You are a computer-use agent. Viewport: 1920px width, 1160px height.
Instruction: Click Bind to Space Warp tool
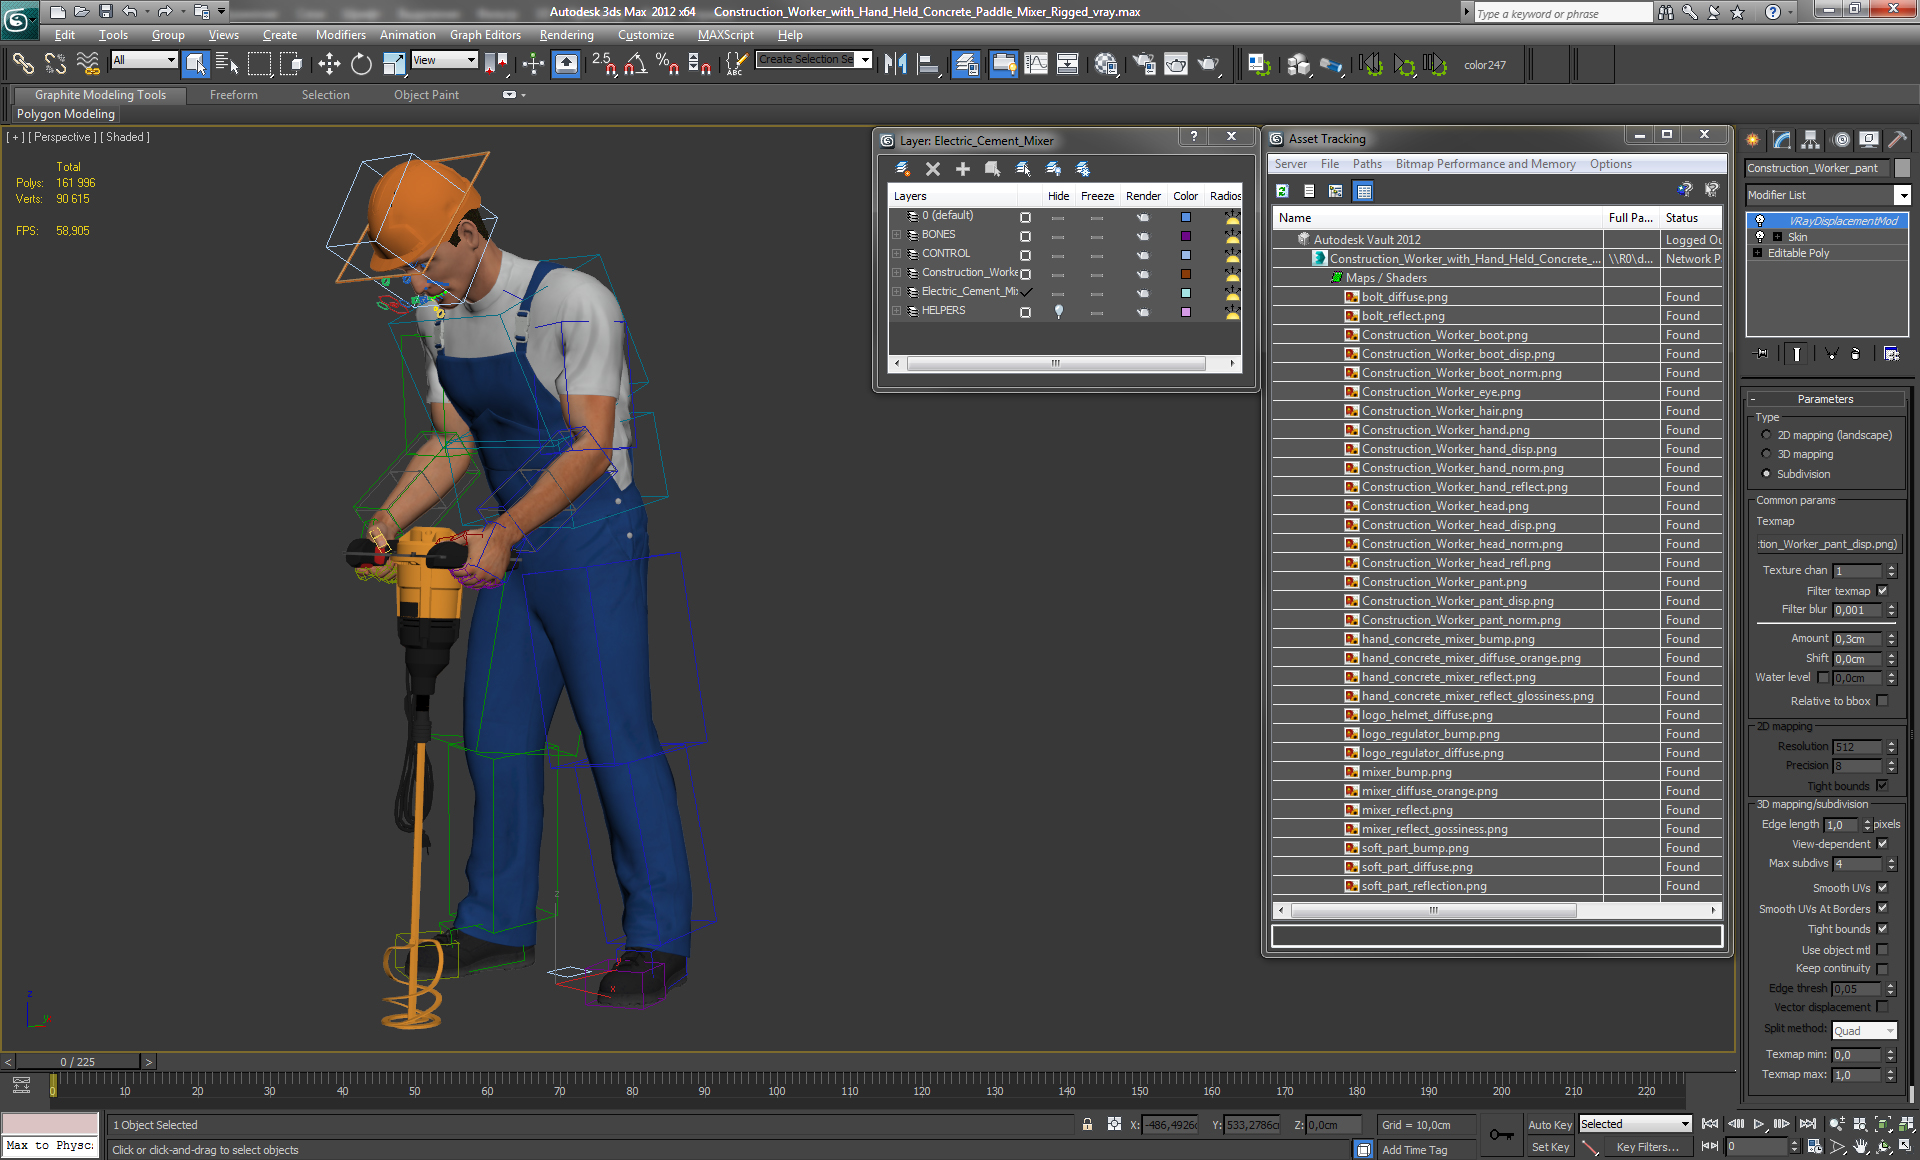[x=88, y=64]
